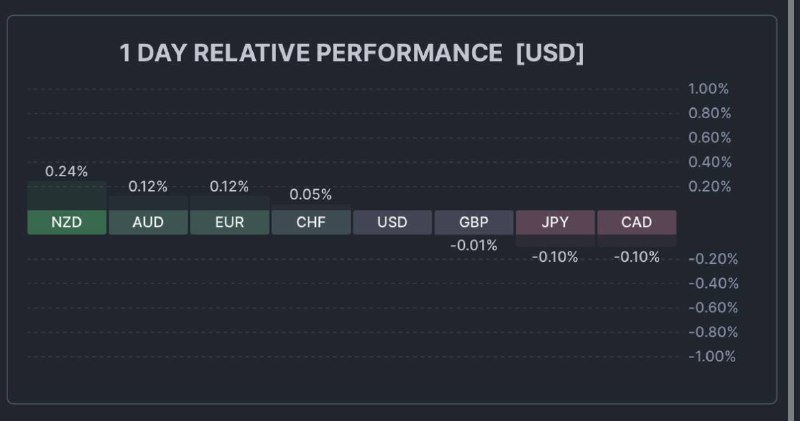Click the -1.00% axis label
Viewport: 800px width, 421px height.
click(x=712, y=356)
